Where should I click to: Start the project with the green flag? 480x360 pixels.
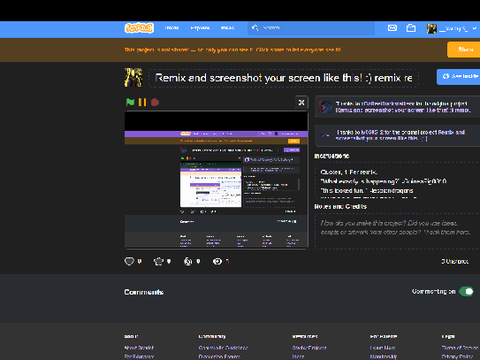pos(130,102)
